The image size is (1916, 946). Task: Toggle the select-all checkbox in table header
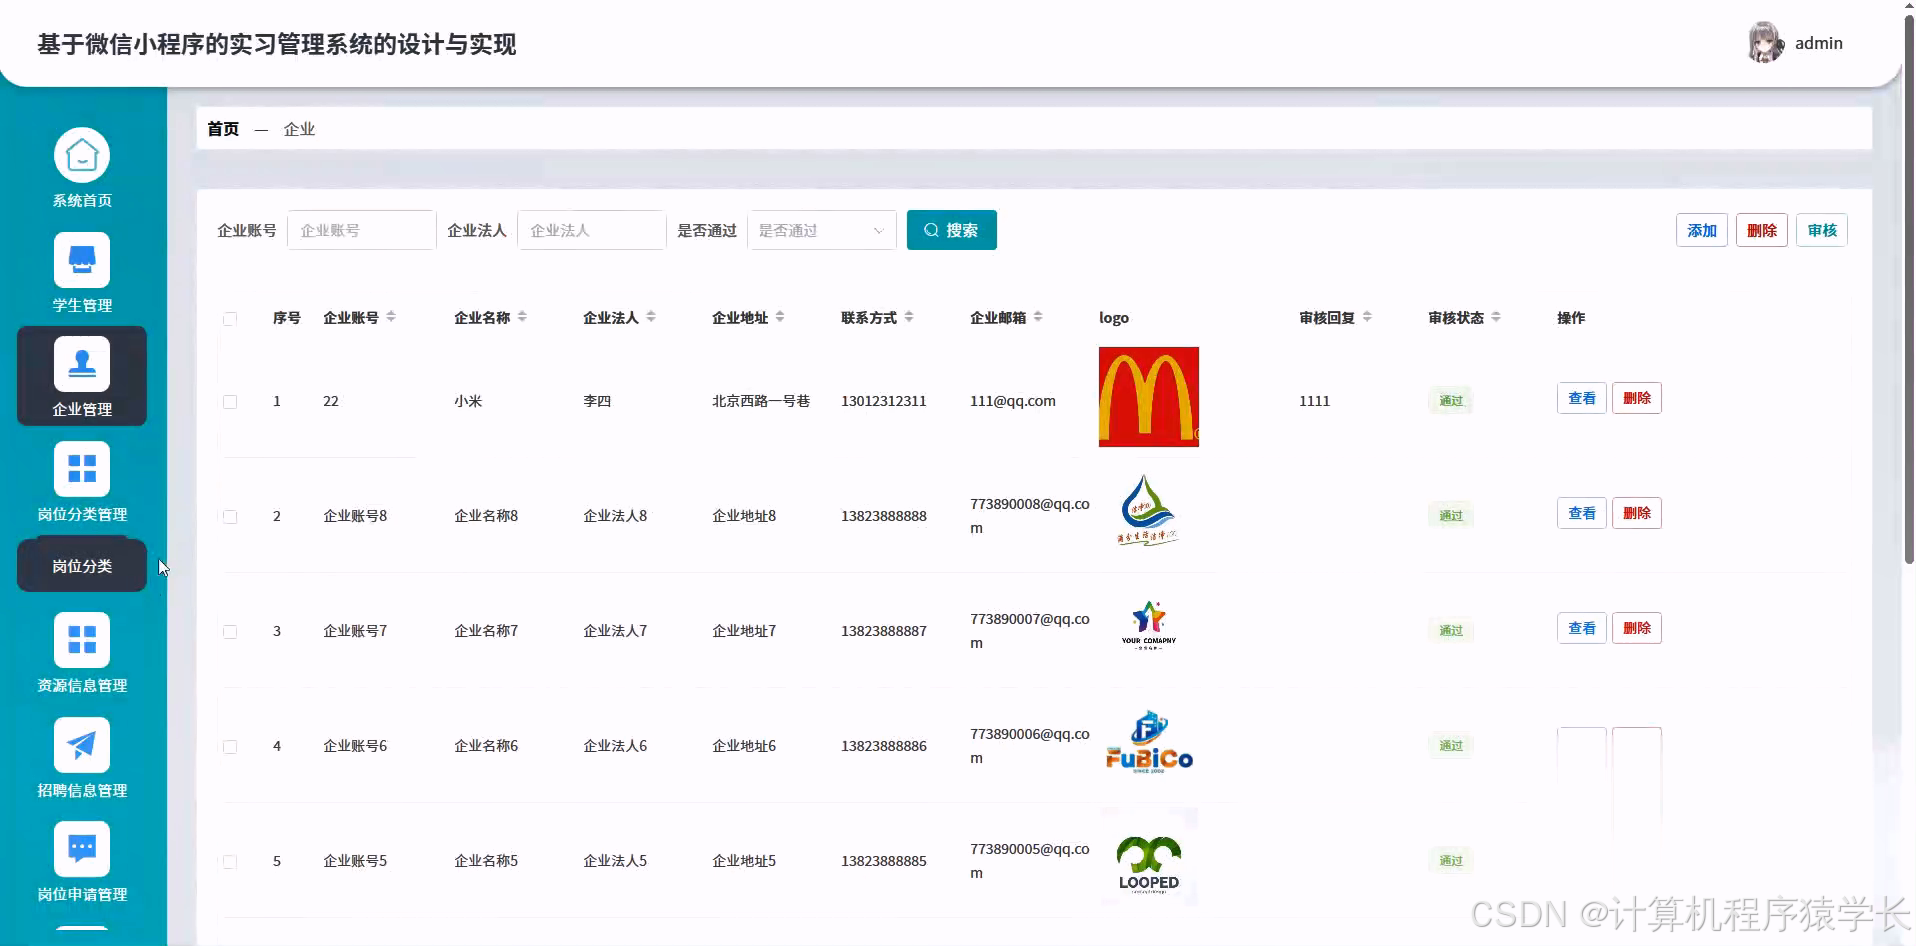point(230,319)
